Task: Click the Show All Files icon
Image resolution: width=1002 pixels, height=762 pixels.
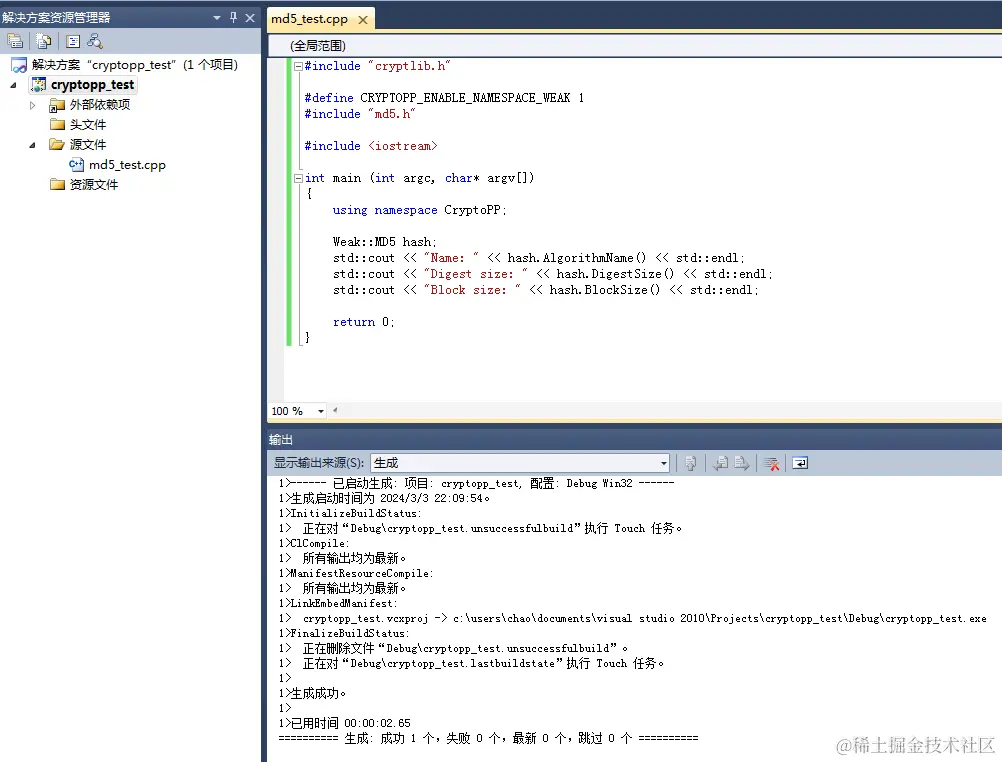Action: tap(42, 41)
